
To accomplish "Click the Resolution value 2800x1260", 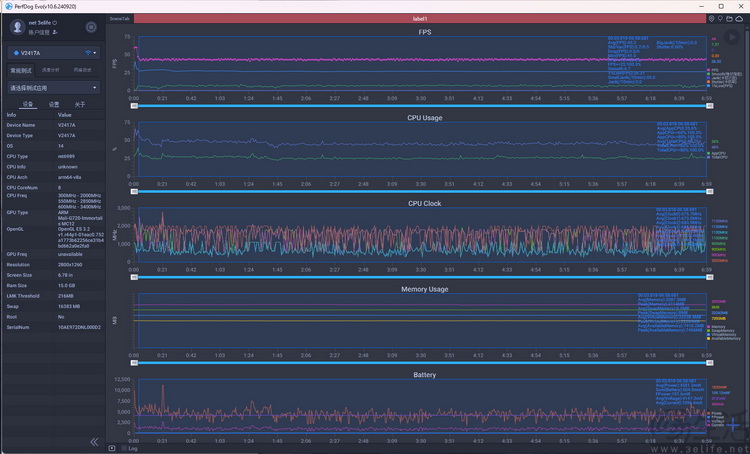I will (x=71, y=265).
